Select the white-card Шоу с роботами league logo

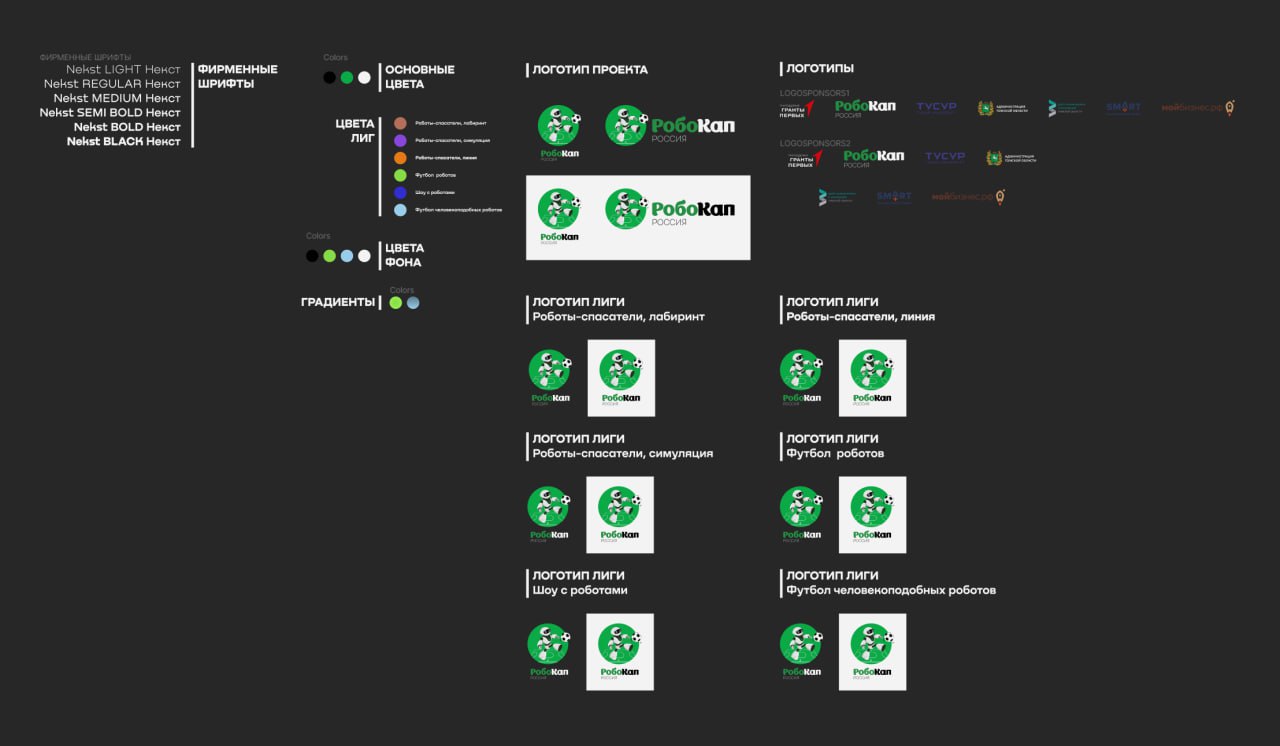(x=620, y=652)
